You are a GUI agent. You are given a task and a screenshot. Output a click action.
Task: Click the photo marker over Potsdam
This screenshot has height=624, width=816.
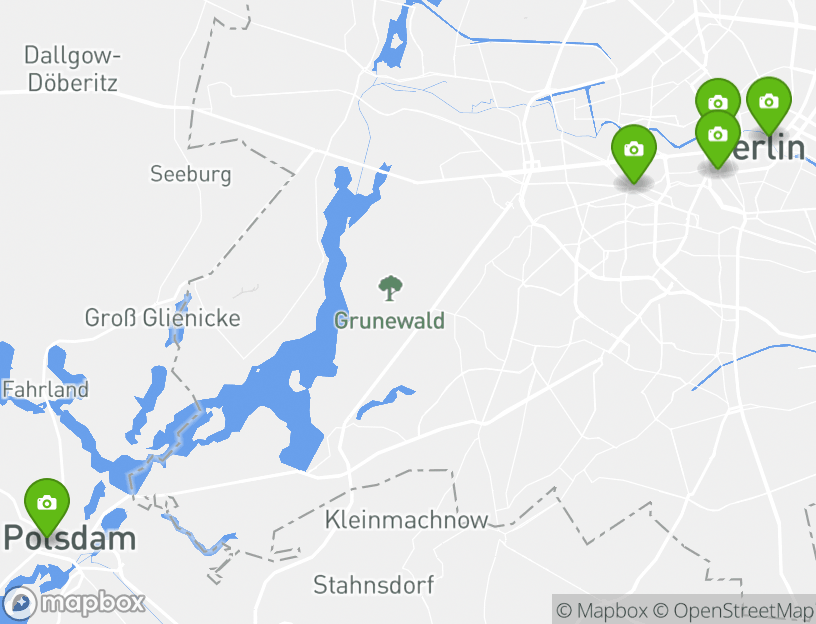[x=47, y=505]
